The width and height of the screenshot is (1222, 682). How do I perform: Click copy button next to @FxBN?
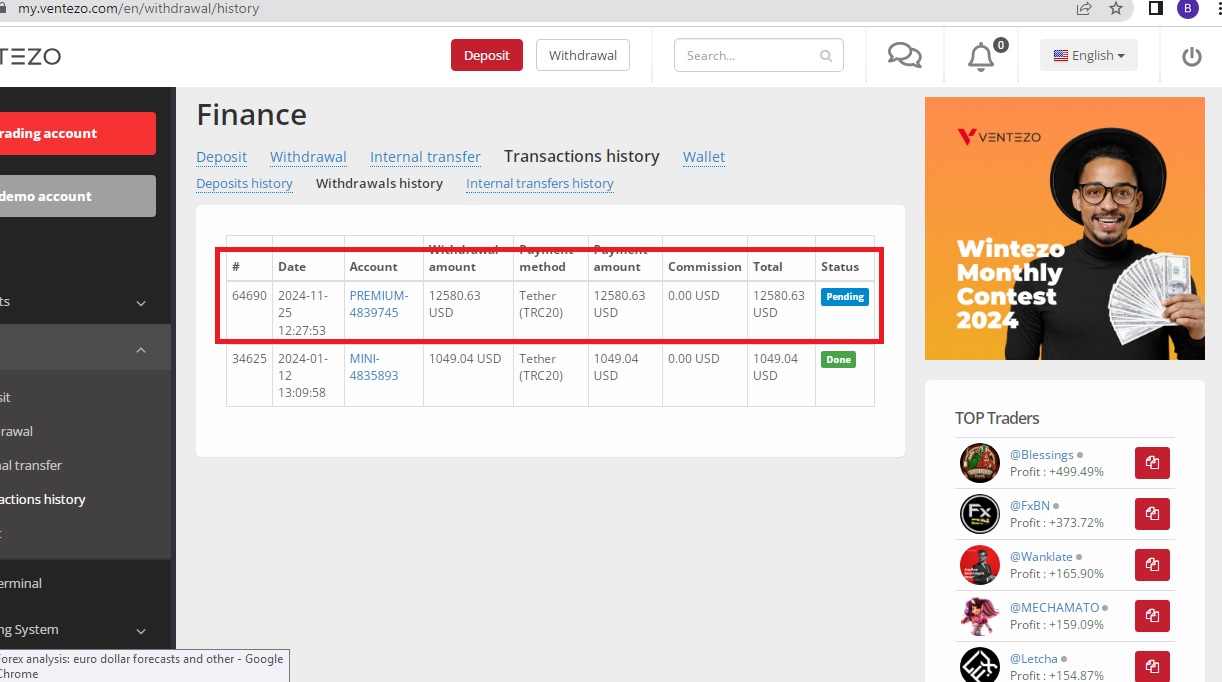[1152, 514]
